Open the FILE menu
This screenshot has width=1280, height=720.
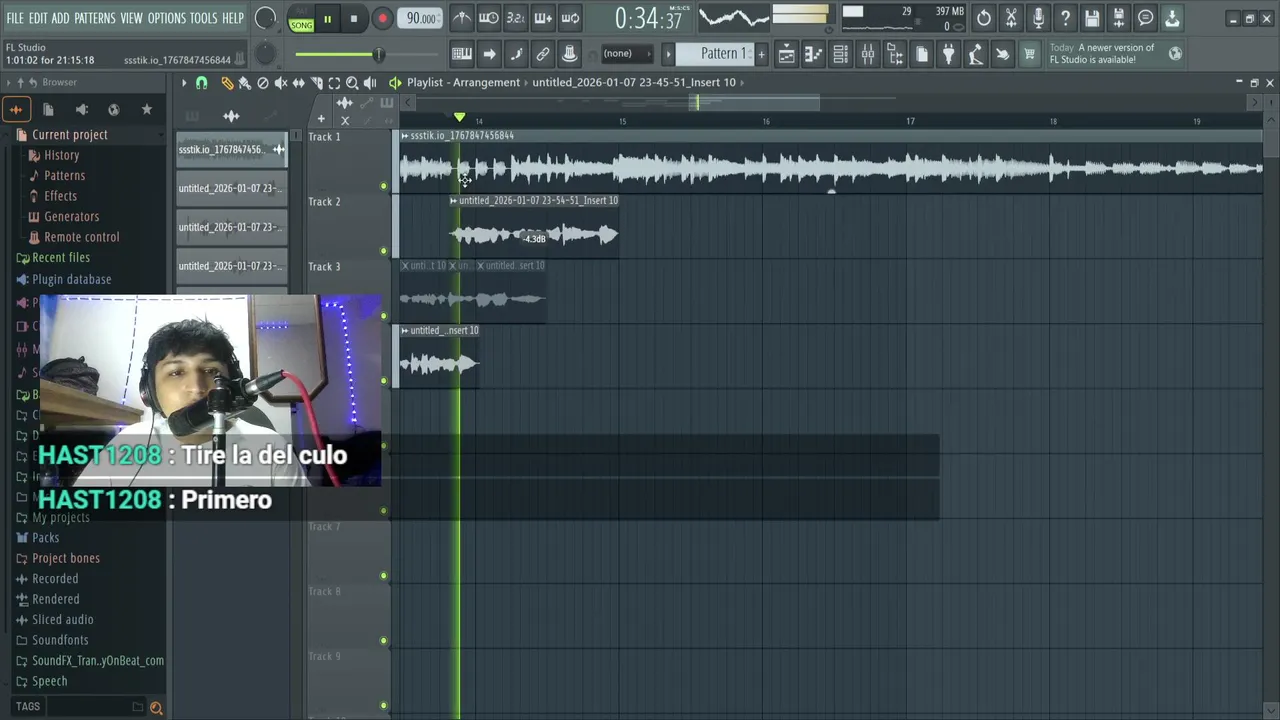[x=15, y=19]
